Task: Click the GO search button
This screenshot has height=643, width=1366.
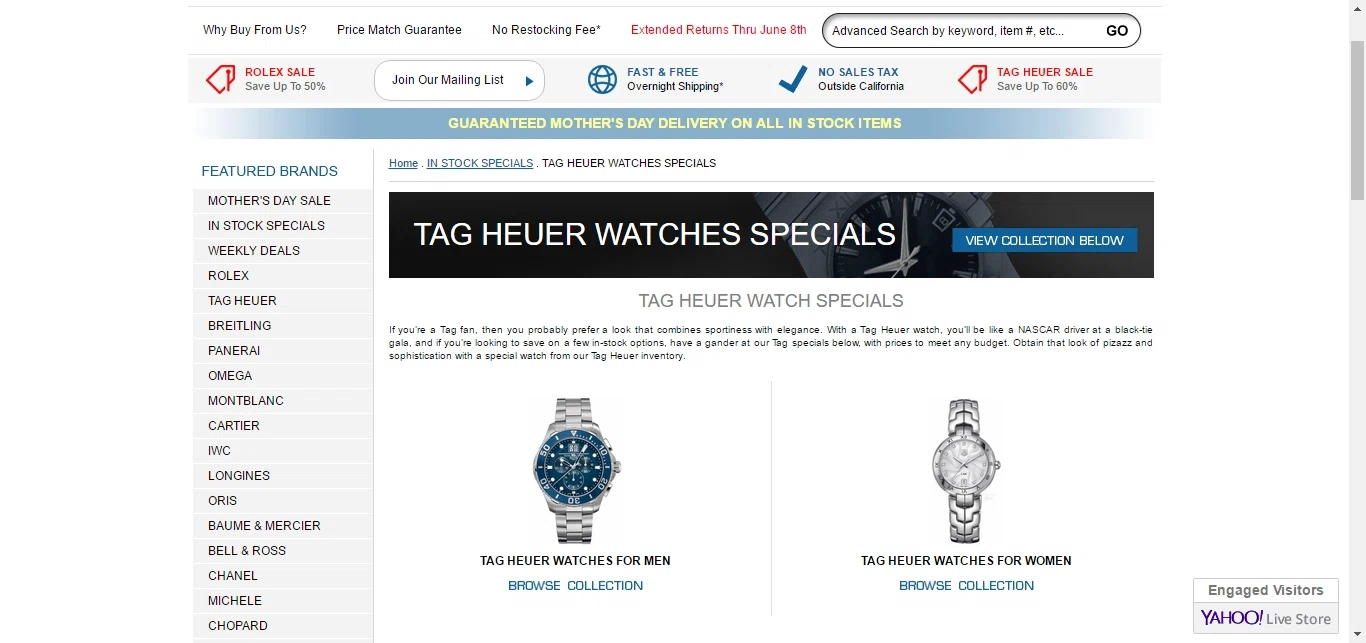Action: (1117, 31)
